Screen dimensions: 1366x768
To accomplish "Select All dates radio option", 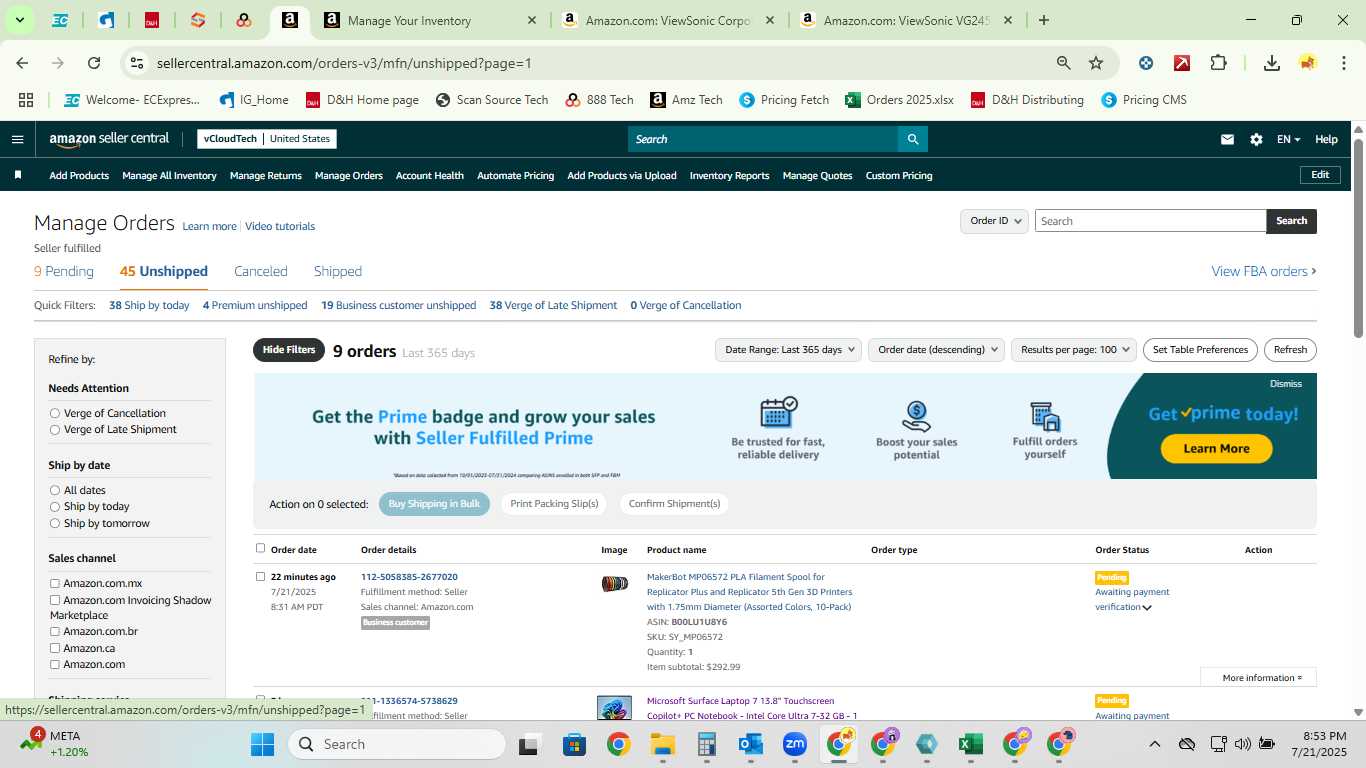I will pyautogui.click(x=55, y=491).
